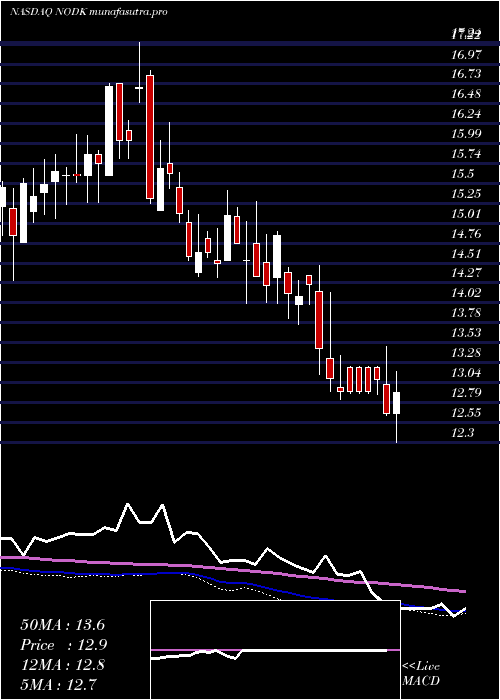500x700 pixels.
Task: Click the Price : 12.9 readout
Action: (64, 645)
